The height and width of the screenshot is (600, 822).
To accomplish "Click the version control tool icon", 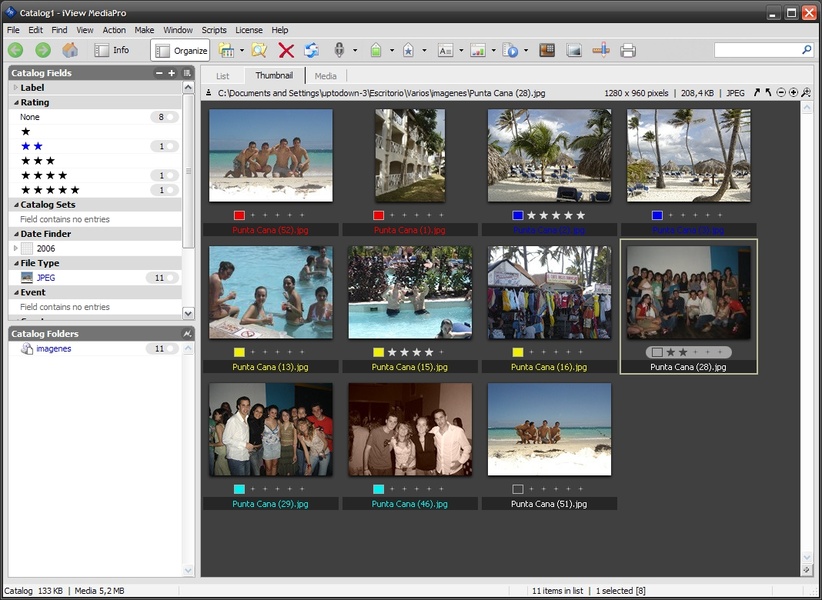I will [x=601, y=50].
